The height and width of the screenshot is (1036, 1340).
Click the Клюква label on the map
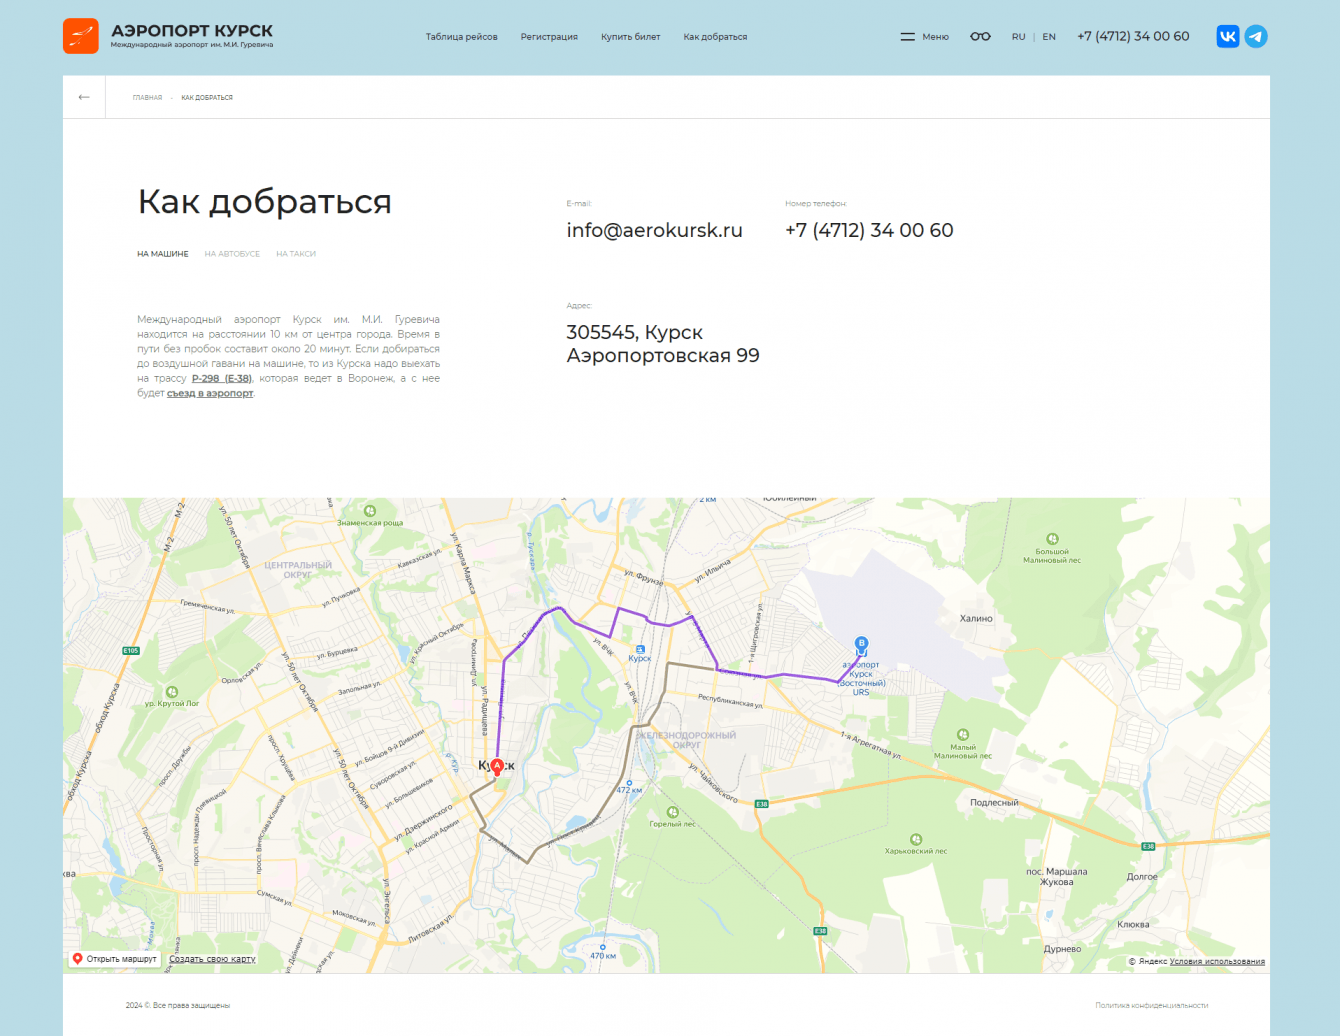(1133, 925)
